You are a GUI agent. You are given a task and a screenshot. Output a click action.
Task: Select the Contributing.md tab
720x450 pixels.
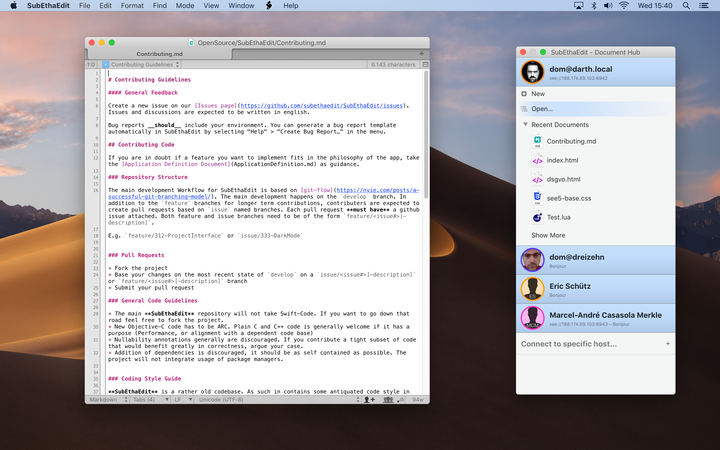click(x=159, y=54)
